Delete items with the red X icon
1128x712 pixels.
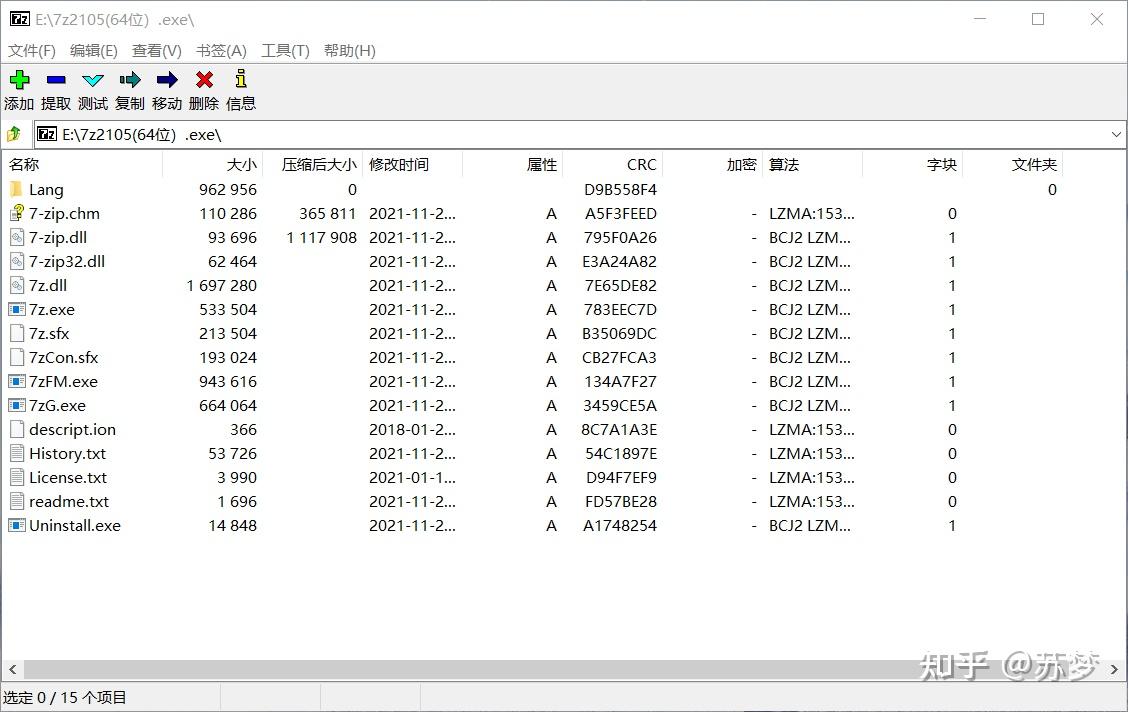point(203,89)
